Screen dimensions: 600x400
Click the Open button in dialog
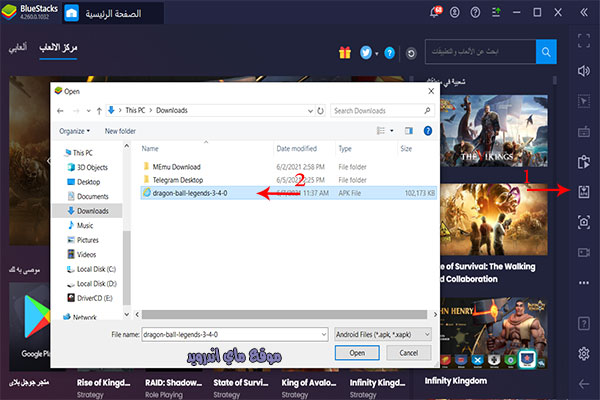[x=357, y=353]
